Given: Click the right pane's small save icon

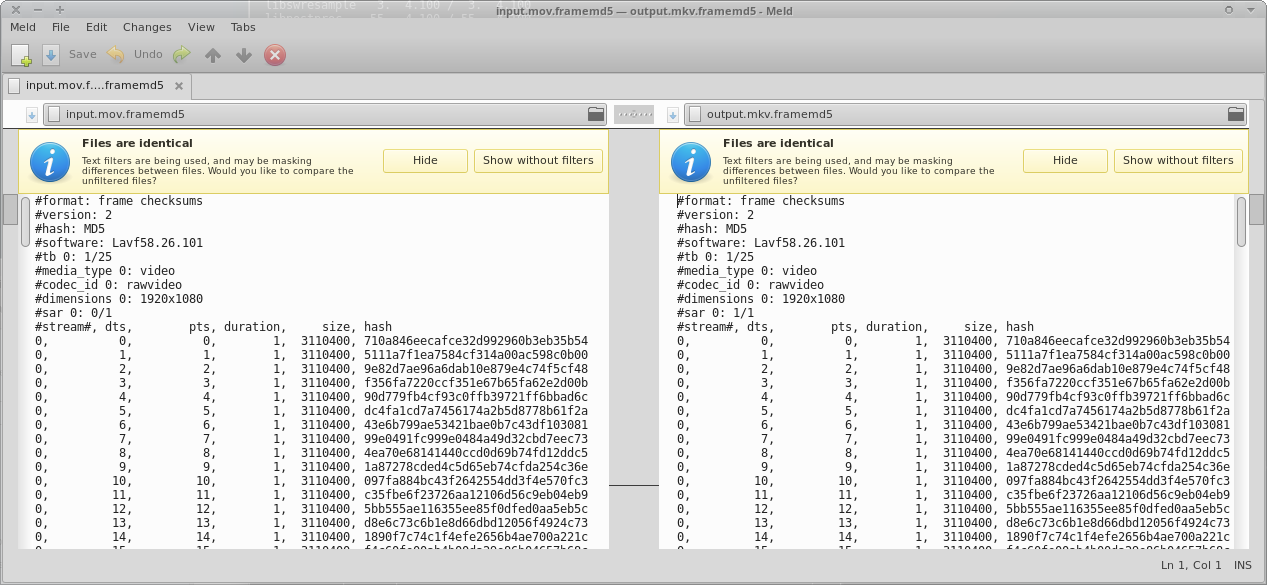Looking at the screenshot, I should coord(673,115).
